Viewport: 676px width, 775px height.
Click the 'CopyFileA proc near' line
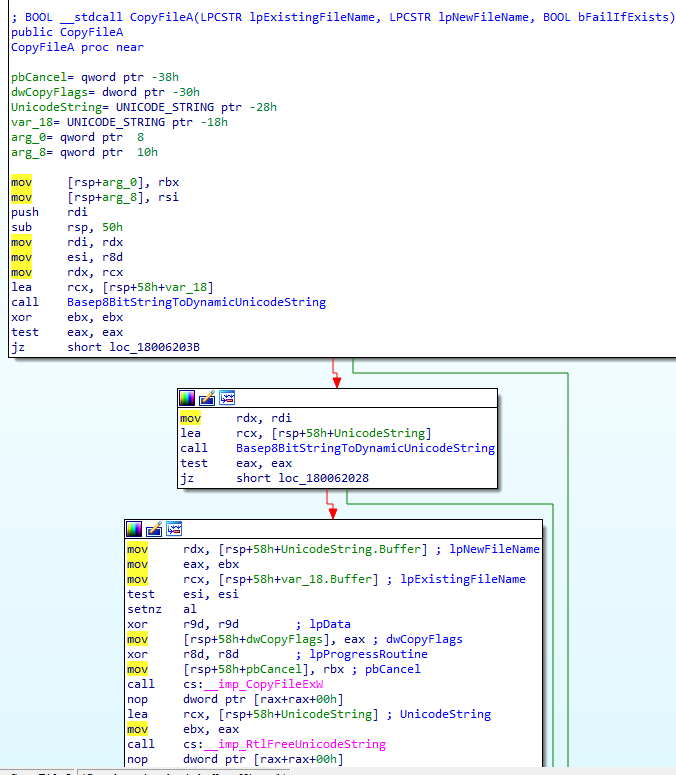pyautogui.click(x=78, y=47)
